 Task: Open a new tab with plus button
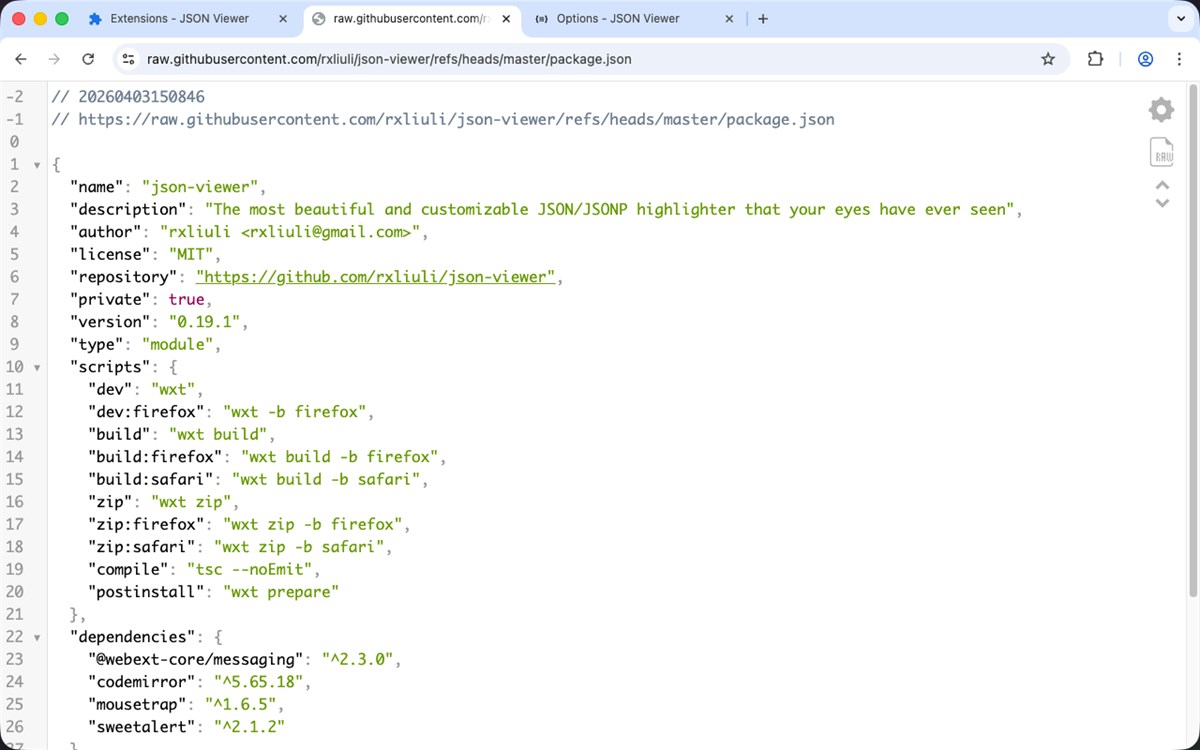[763, 19]
